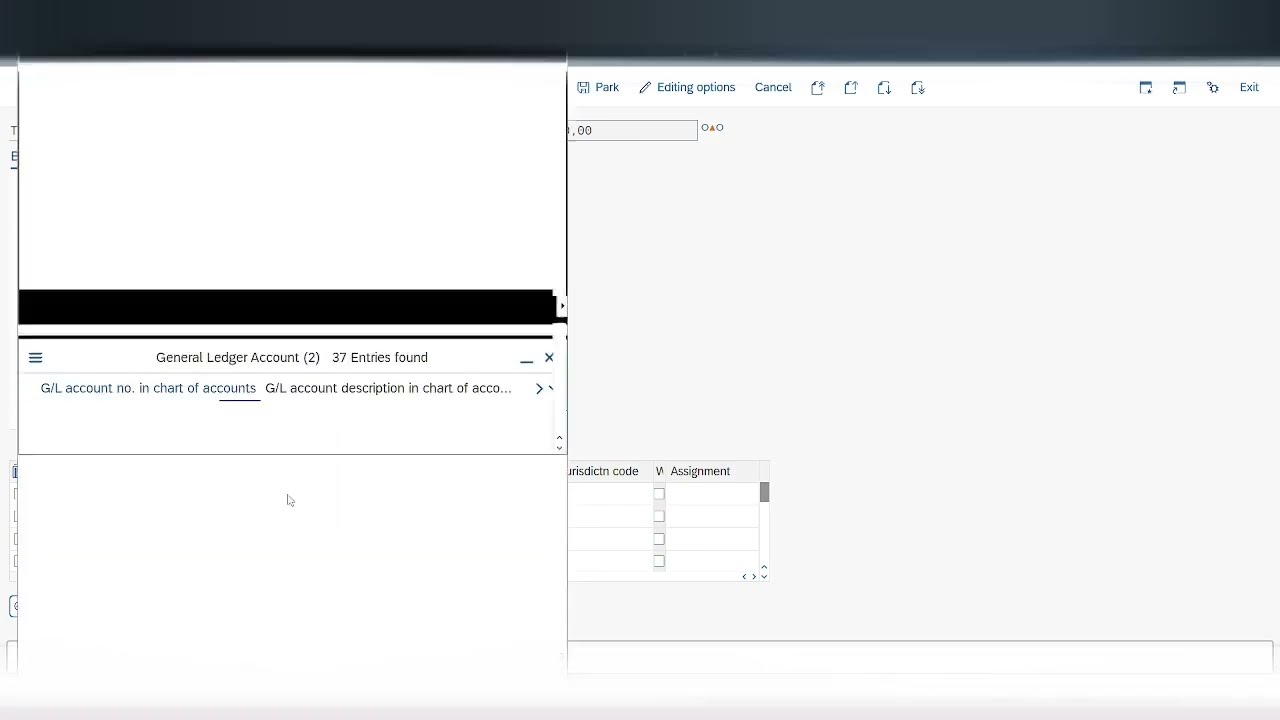The height and width of the screenshot is (720, 1280).
Task: Click table scroll down arrow
Action: (x=764, y=577)
